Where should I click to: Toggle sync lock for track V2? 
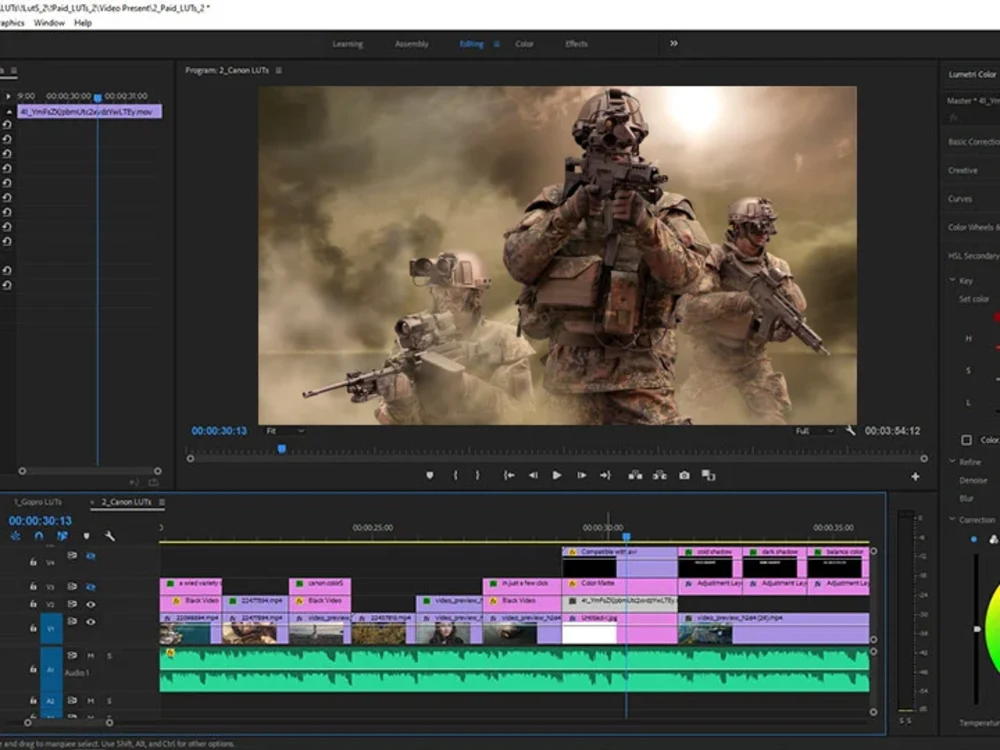click(72, 604)
